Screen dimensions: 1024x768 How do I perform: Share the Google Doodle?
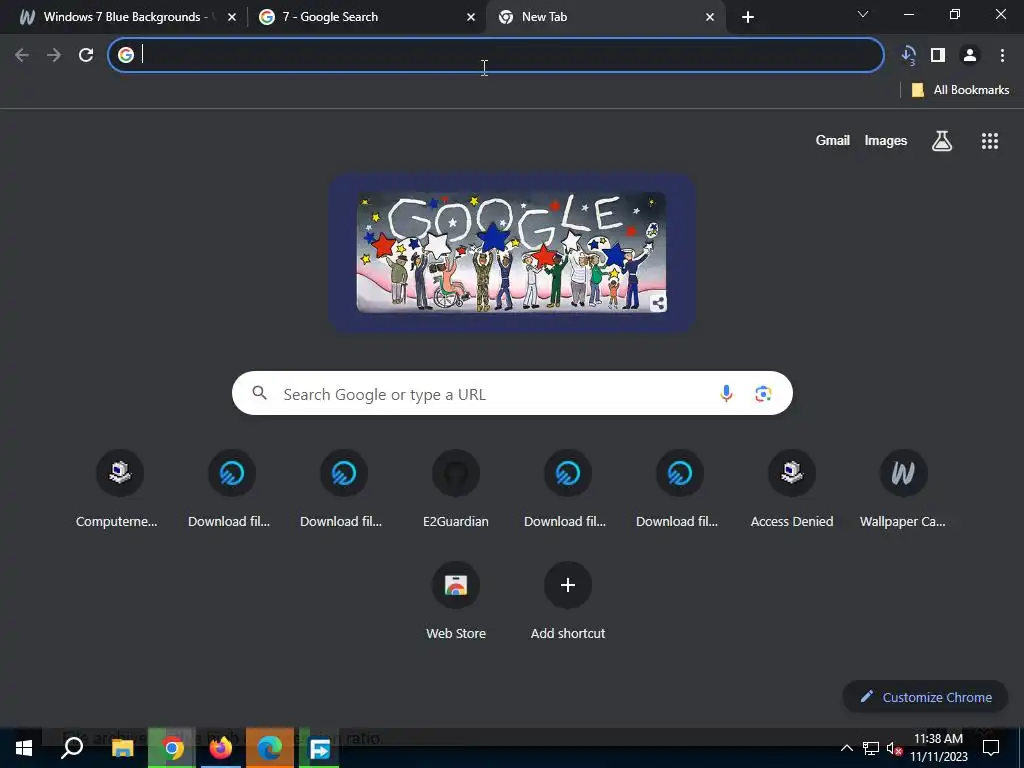click(x=658, y=303)
